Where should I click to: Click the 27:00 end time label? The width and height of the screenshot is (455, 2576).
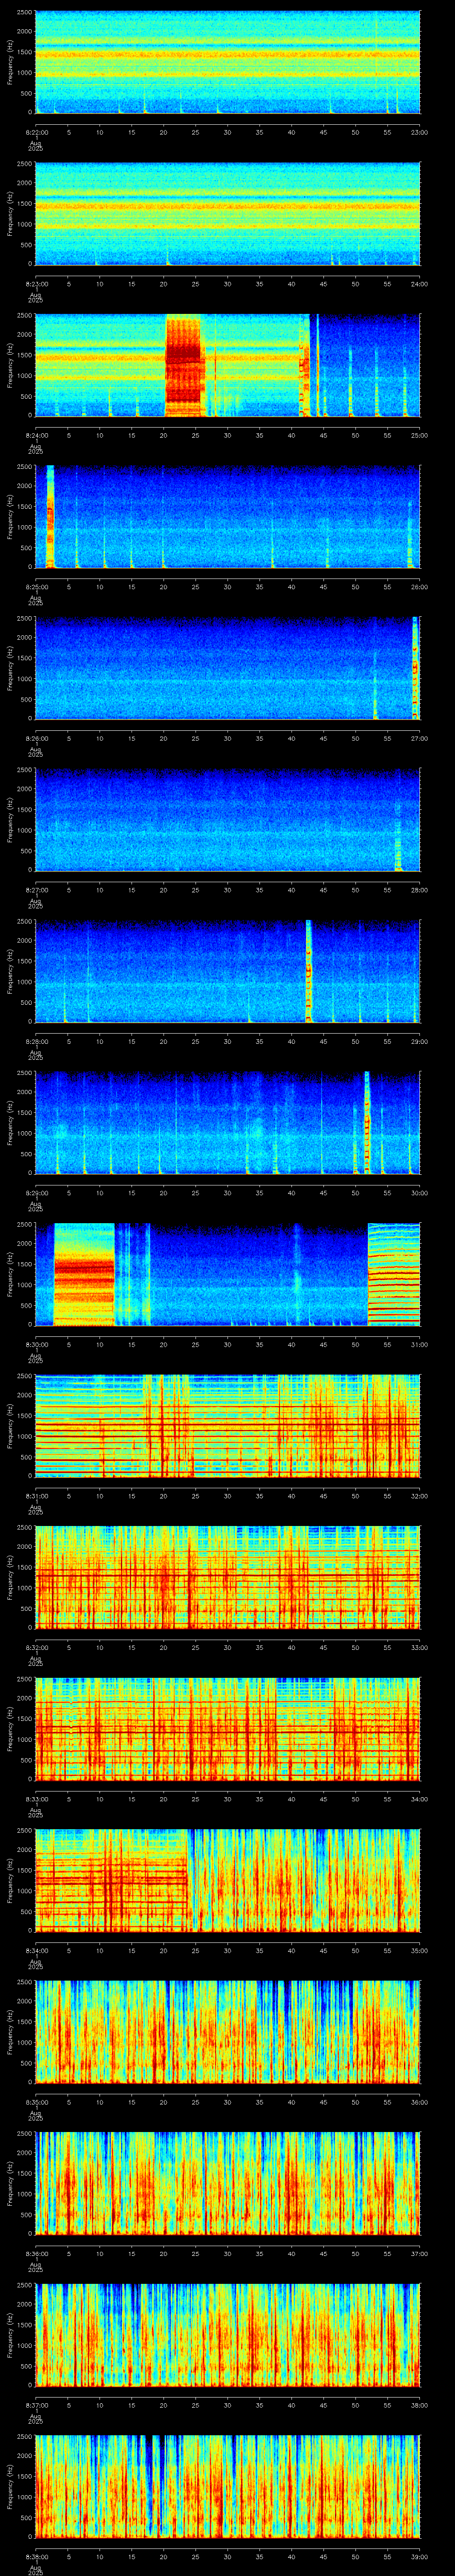pos(419,738)
